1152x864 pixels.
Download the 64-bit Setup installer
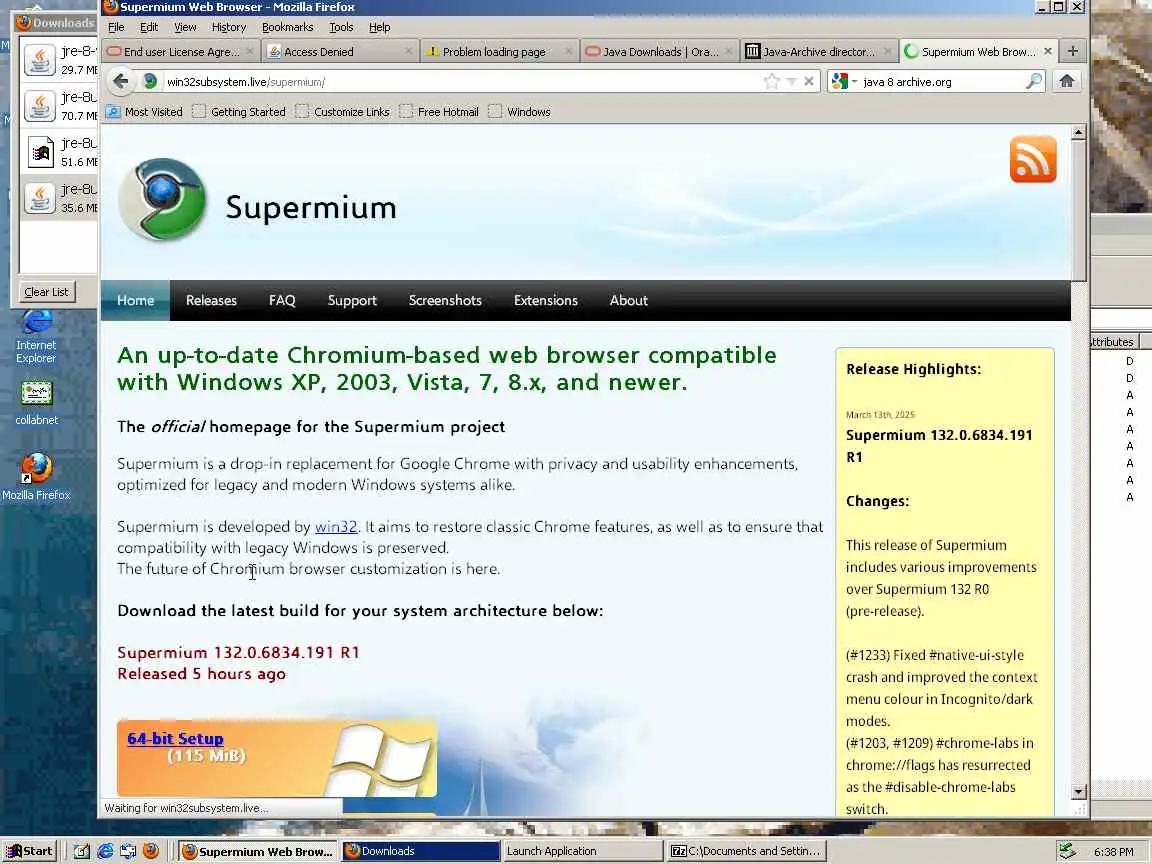(x=175, y=738)
